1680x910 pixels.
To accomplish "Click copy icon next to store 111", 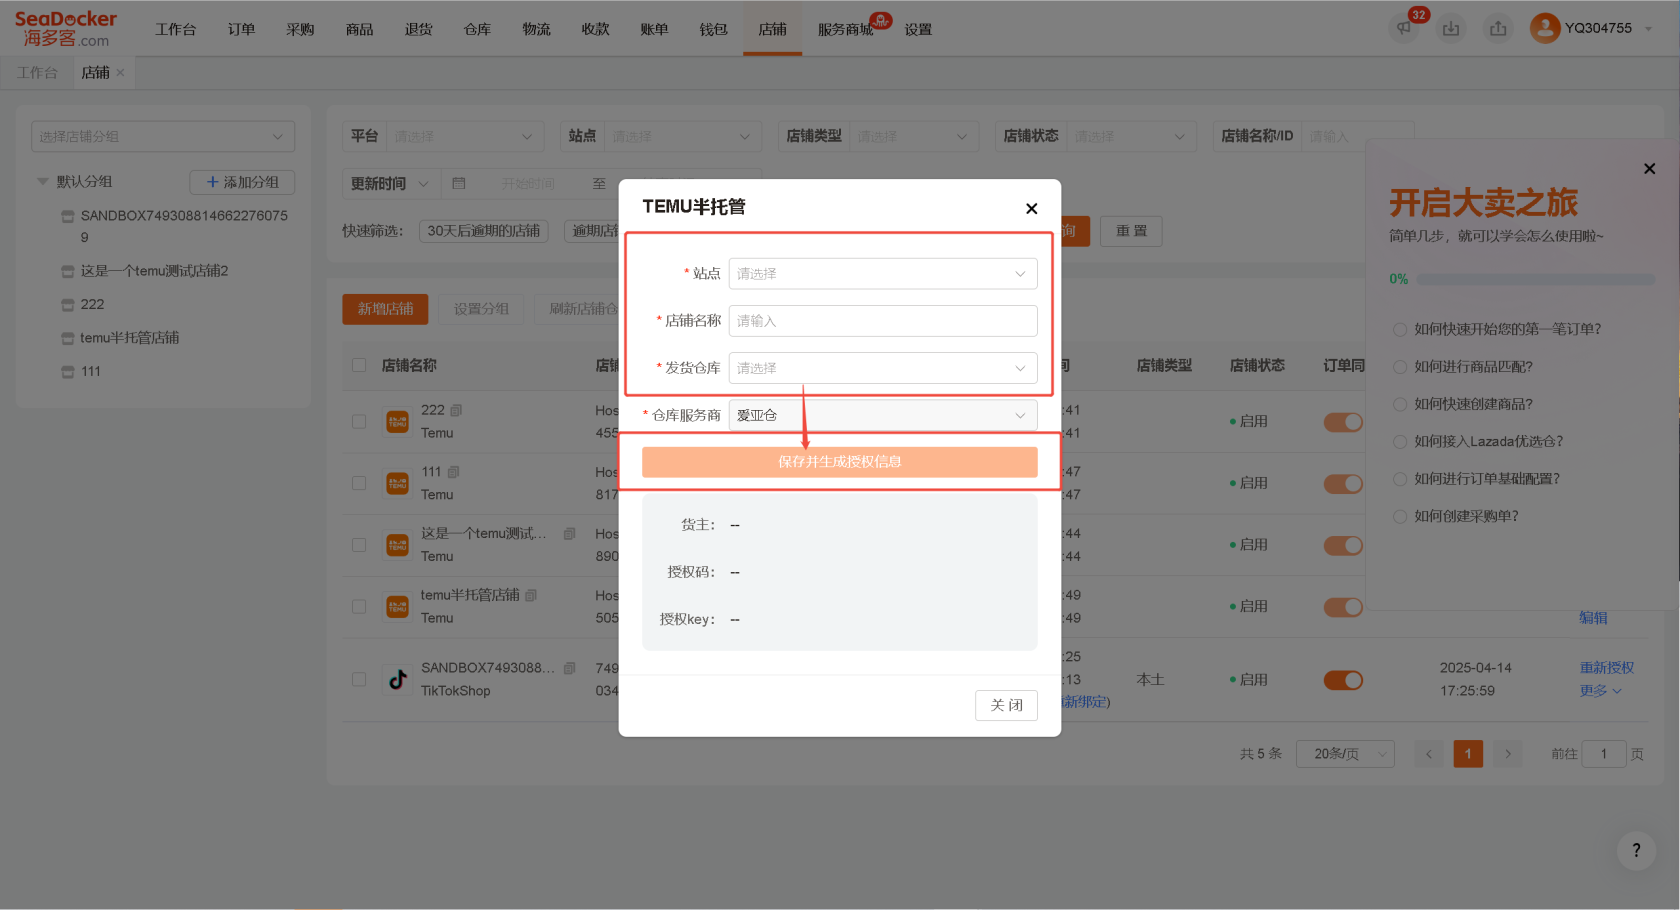I will coord(453,472).
